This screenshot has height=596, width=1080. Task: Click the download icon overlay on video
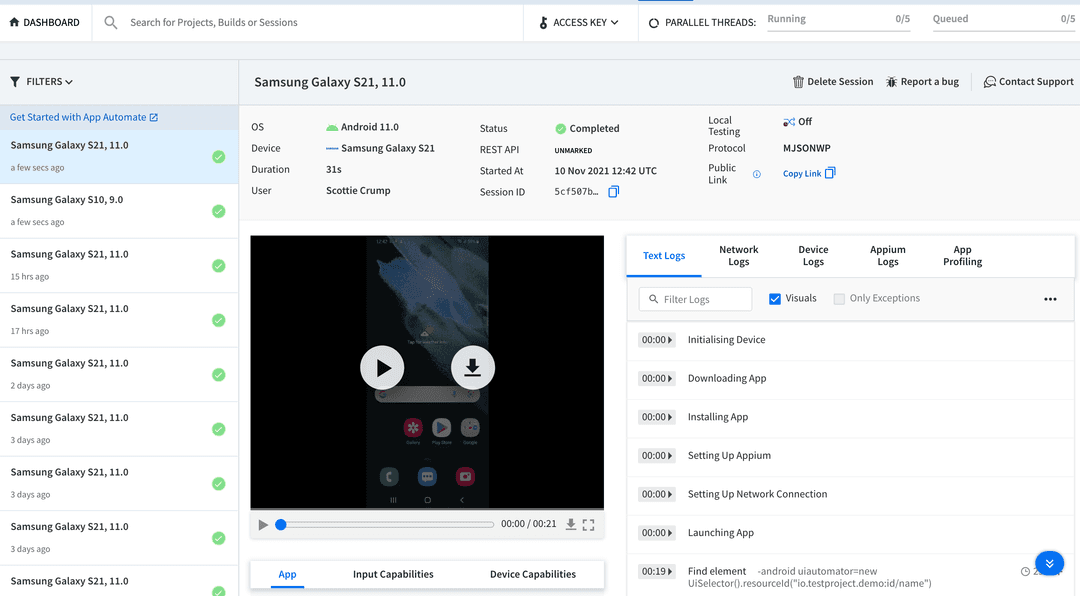click(x=473, y=368)
